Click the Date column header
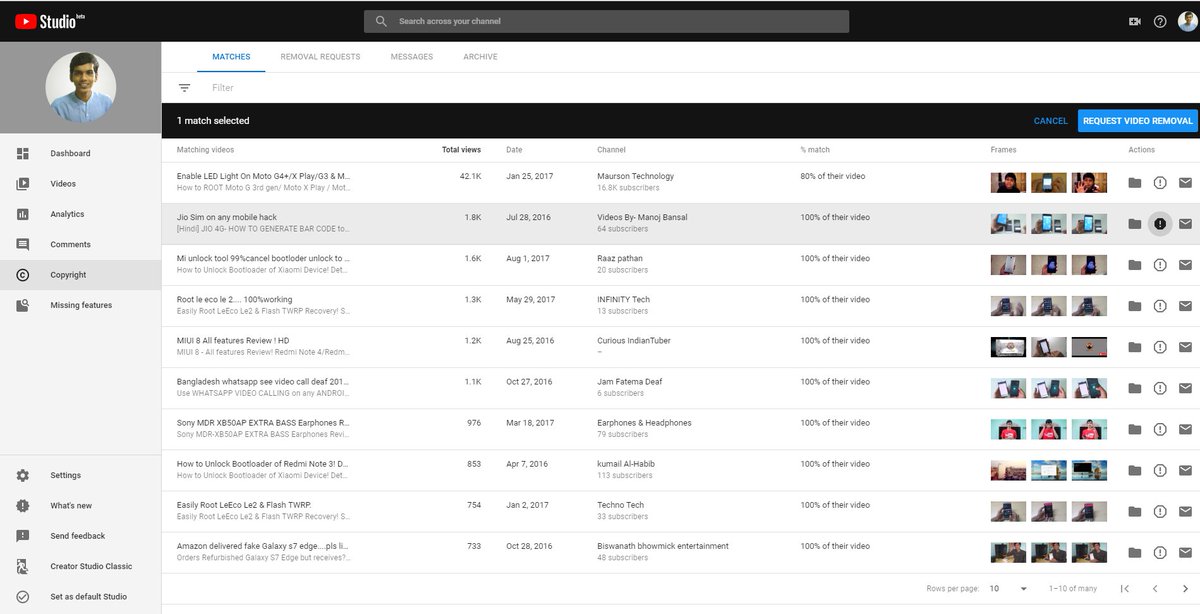1200x614 pixels. point(514,150)
